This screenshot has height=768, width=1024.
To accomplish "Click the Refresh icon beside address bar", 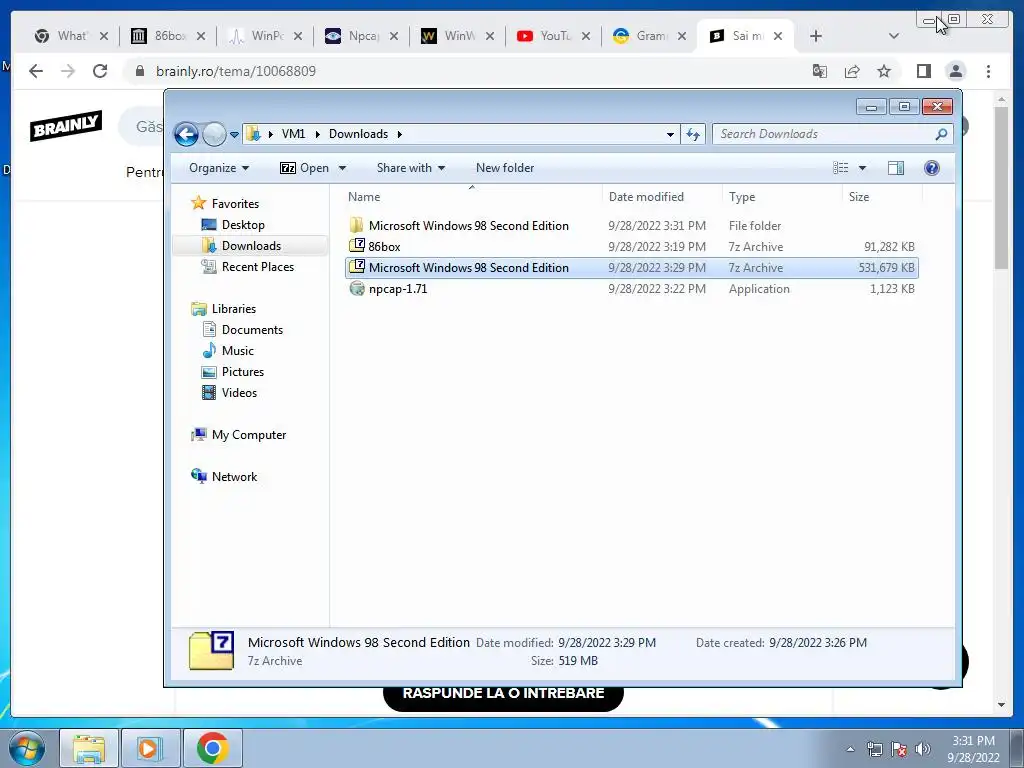I will click(x=692, y=135).
